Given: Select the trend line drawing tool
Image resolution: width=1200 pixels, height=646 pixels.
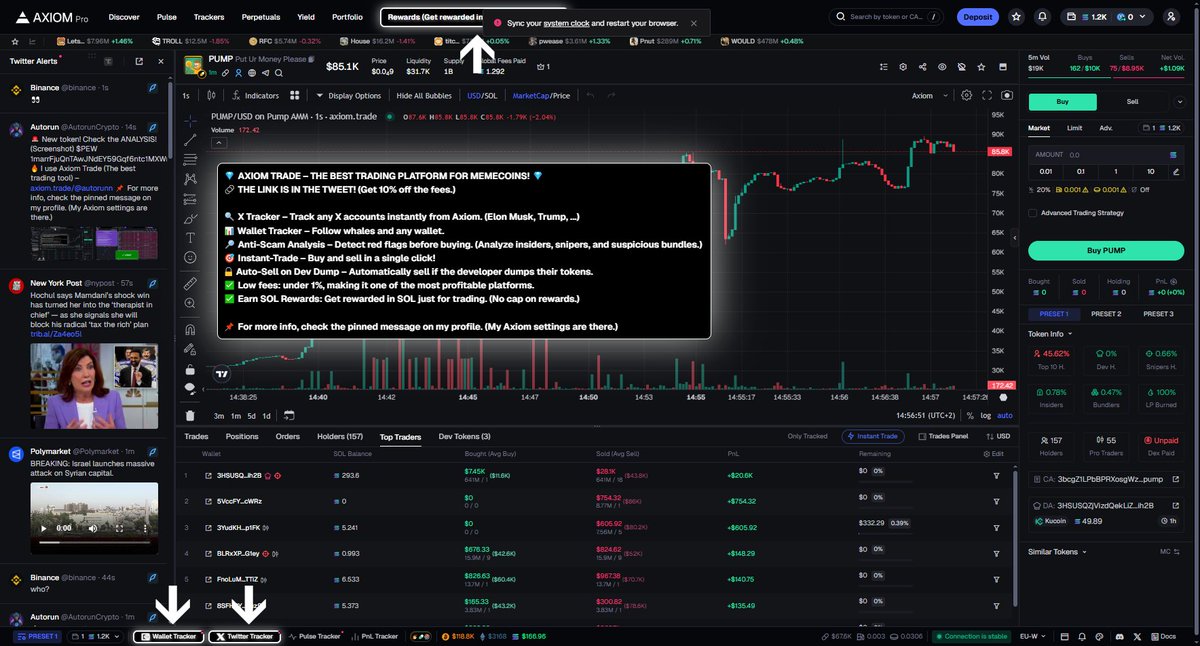Looking at the screenshot, I should pos(190,139).
